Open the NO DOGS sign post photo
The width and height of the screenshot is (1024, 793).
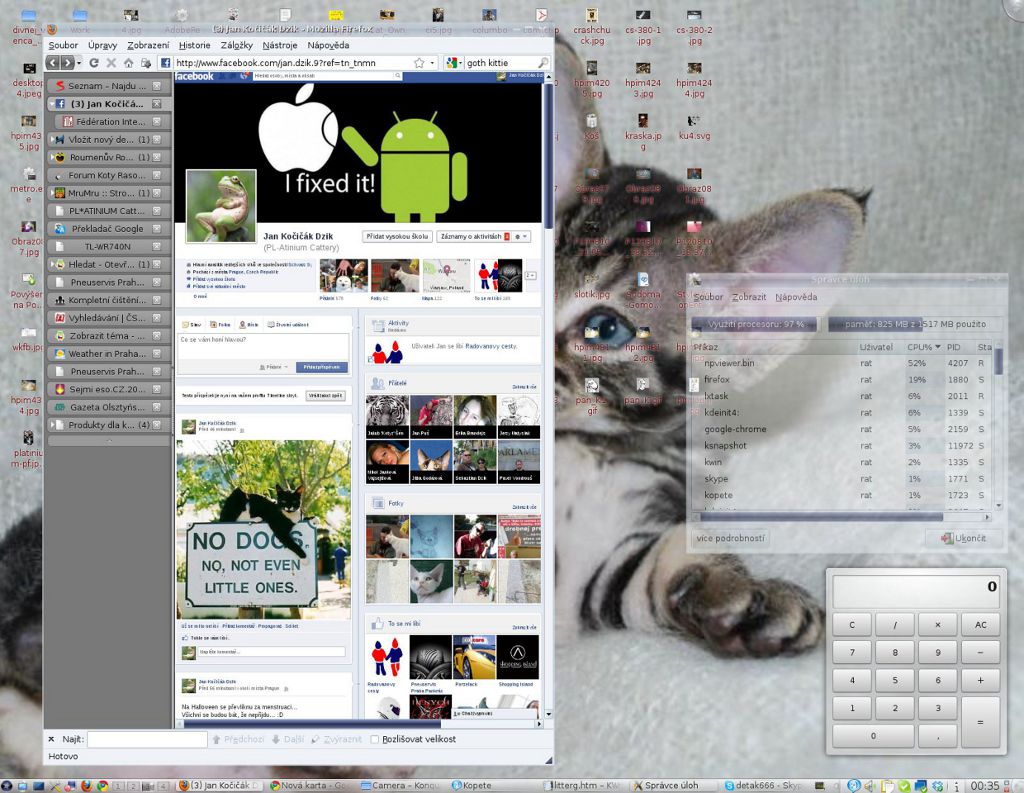click(x=263, y=529)
